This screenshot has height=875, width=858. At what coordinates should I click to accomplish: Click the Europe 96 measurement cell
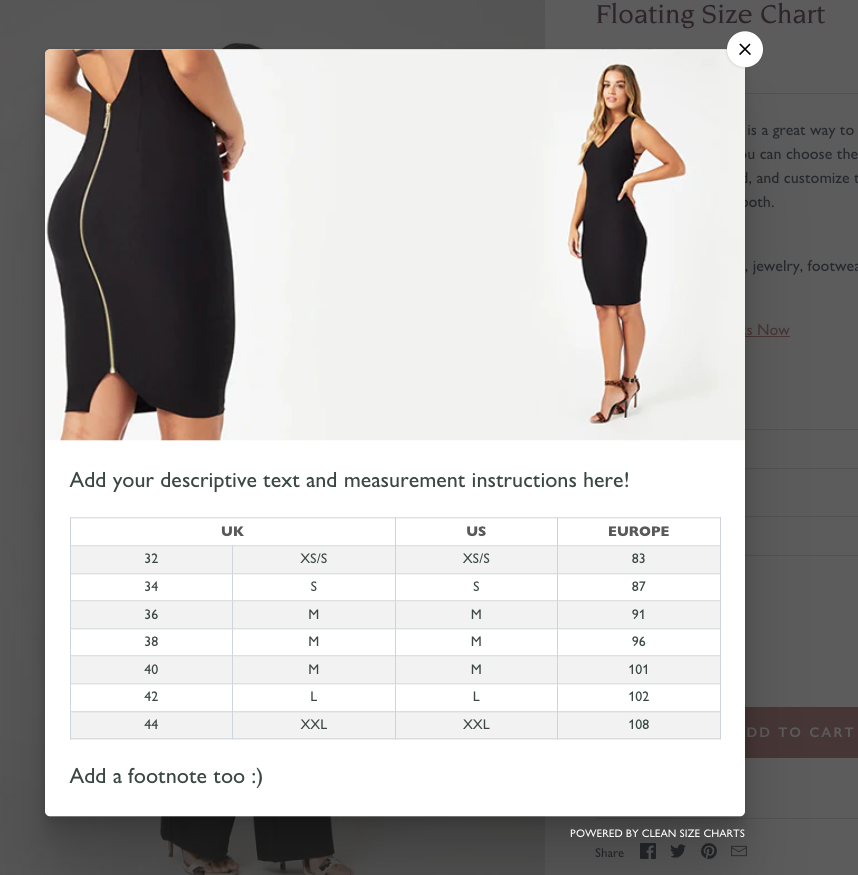[x=638, y=642]
